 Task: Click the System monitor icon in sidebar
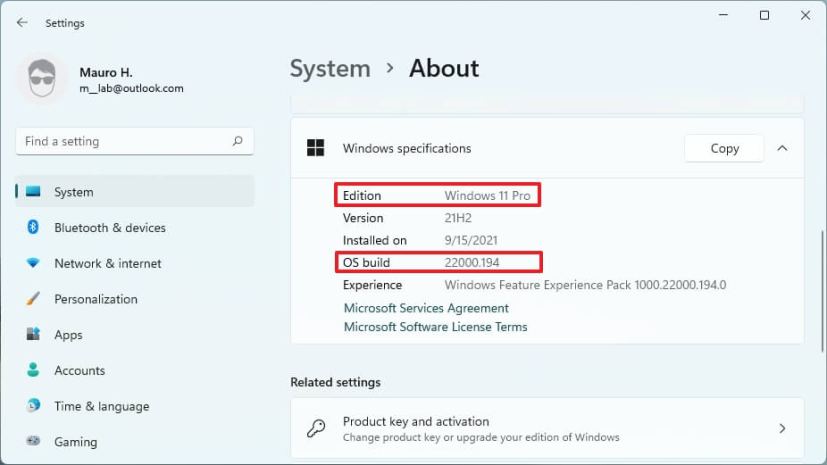[x=33, y=191]
